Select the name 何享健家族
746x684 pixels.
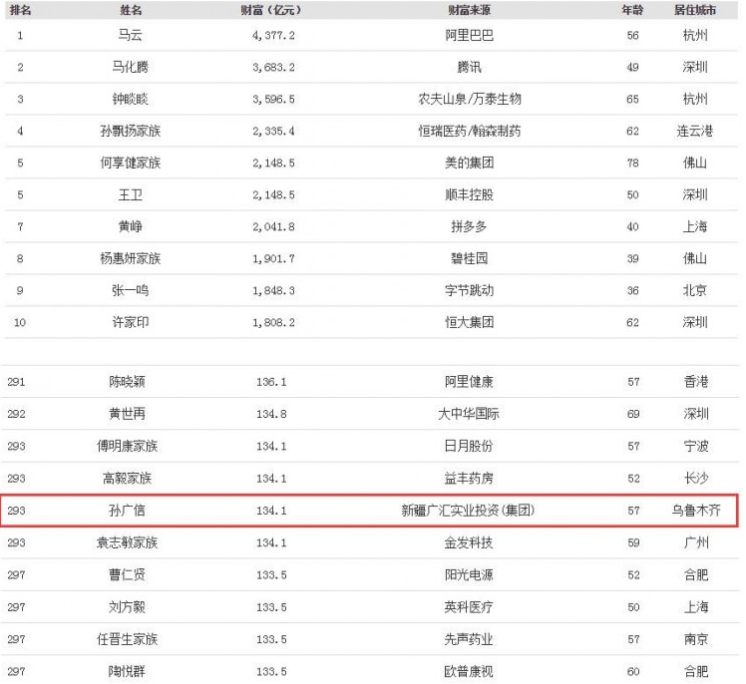click(x=130, y=163)
